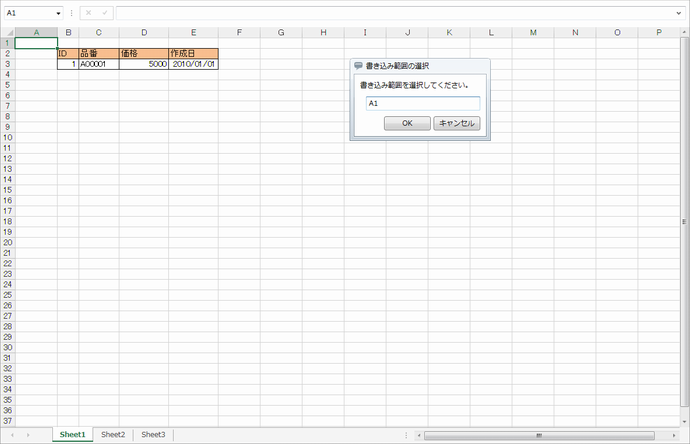Switch to the Sheet3 tab
The width and height of the screenshot is (690, 444).
click(x=153, y=435)
